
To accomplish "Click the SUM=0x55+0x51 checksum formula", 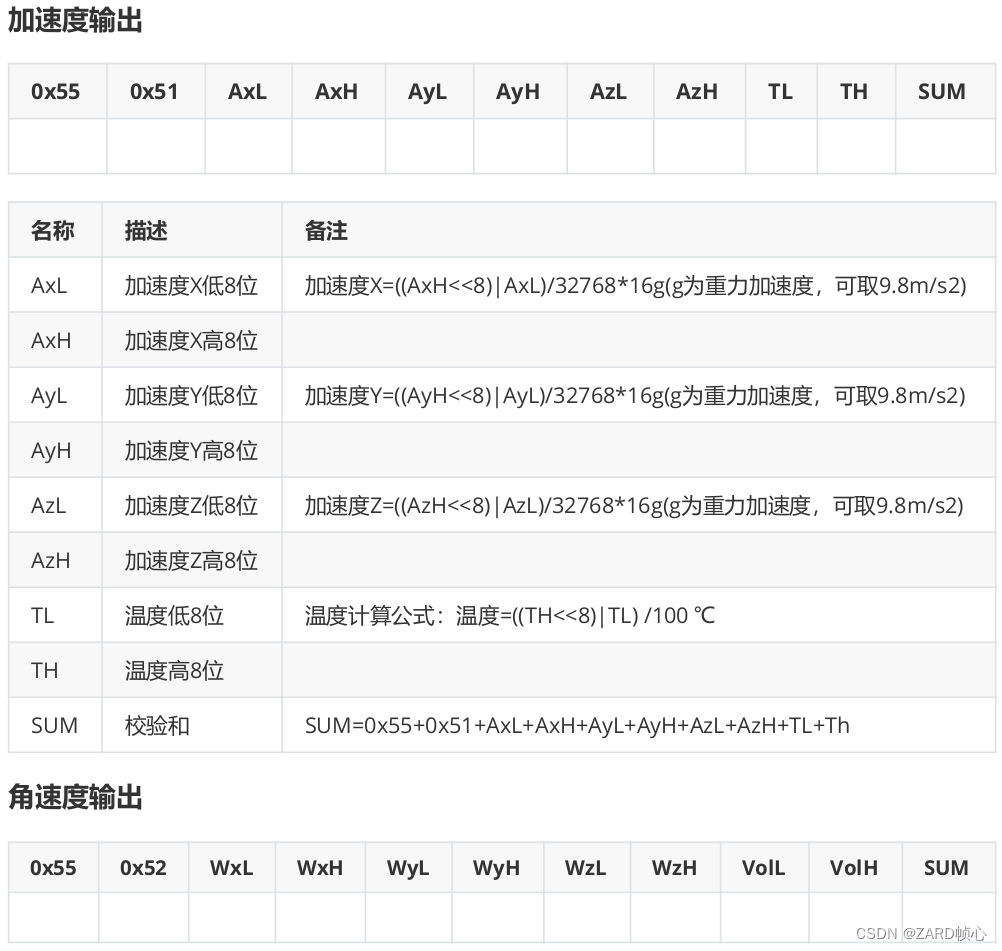I will tap(577, 725).
